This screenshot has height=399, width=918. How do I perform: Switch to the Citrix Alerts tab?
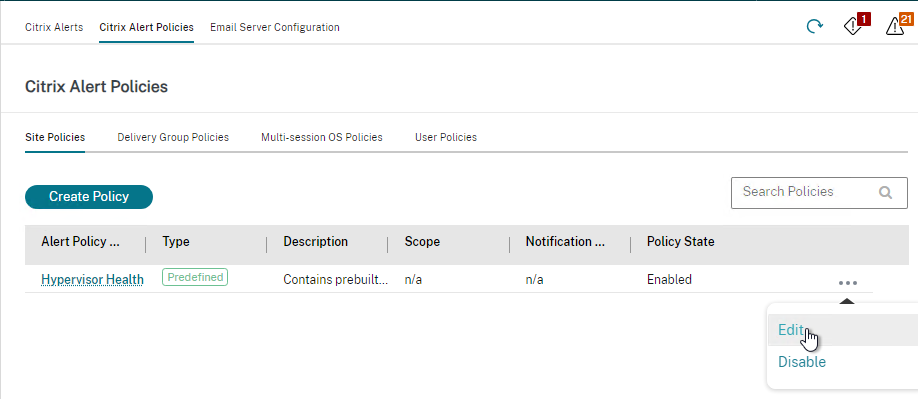coord(54,27)
